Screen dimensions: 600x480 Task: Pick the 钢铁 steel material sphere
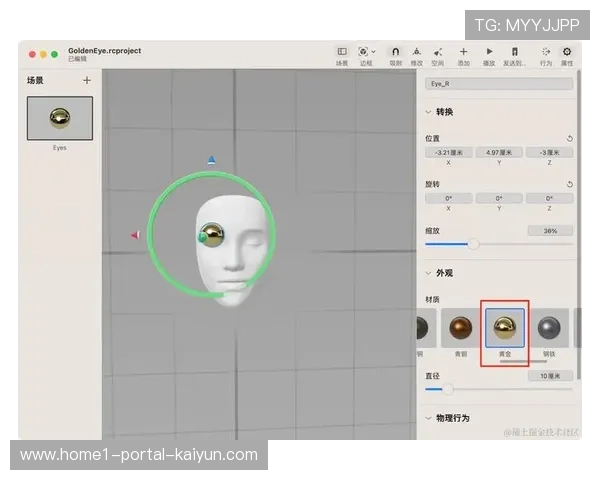[x=549, y=328]
